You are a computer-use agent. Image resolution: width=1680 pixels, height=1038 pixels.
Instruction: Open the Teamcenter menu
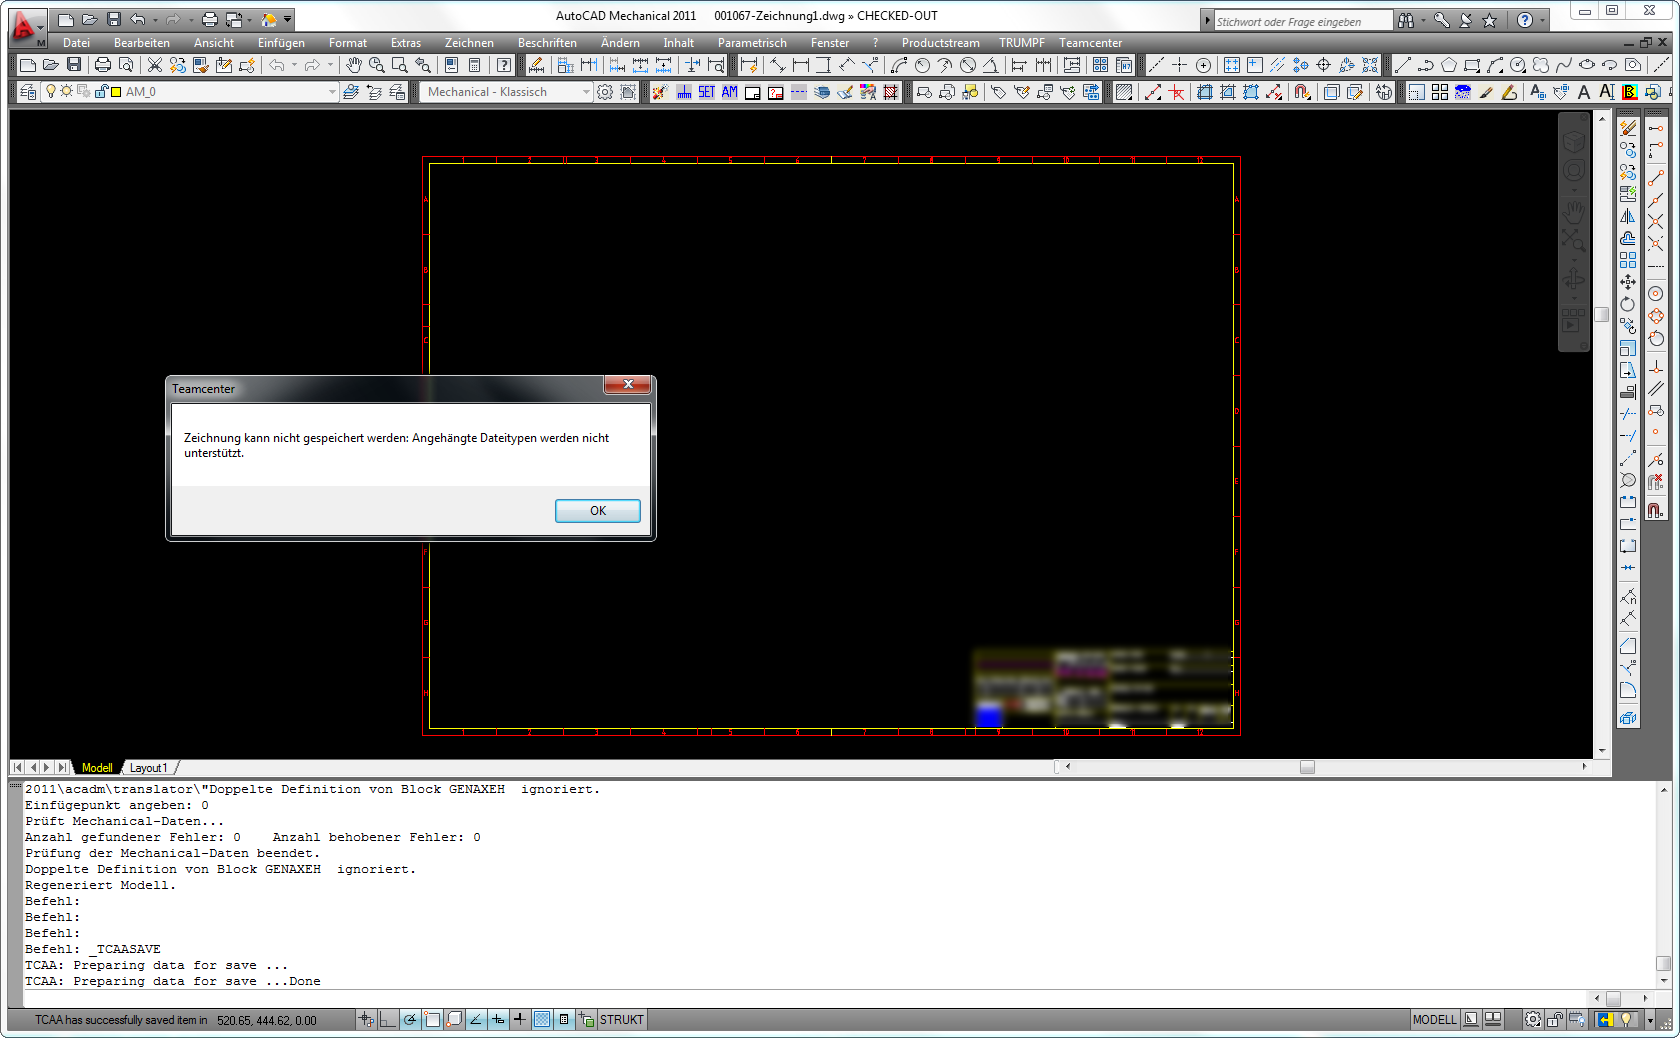point(1090,43)
